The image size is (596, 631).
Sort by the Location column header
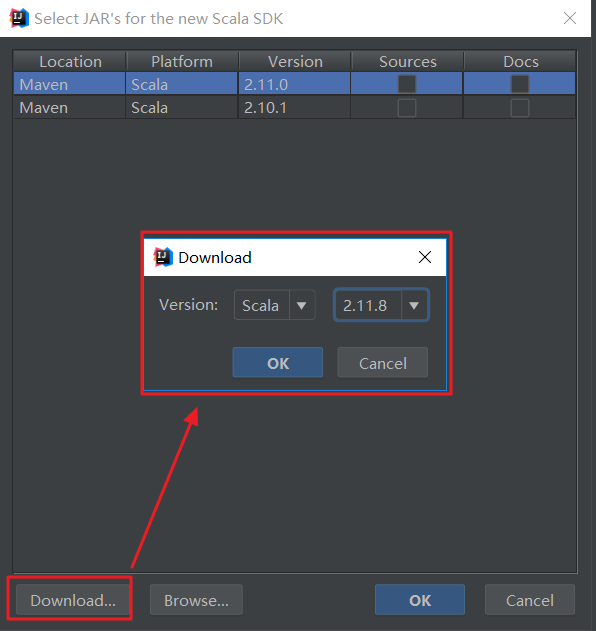click(70, 62)
